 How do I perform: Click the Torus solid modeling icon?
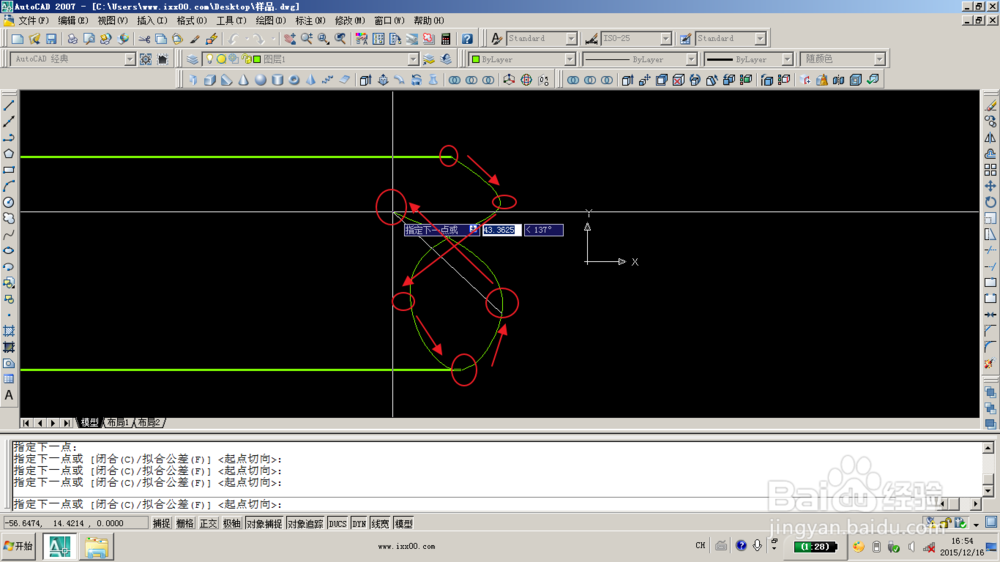(294, 80)
